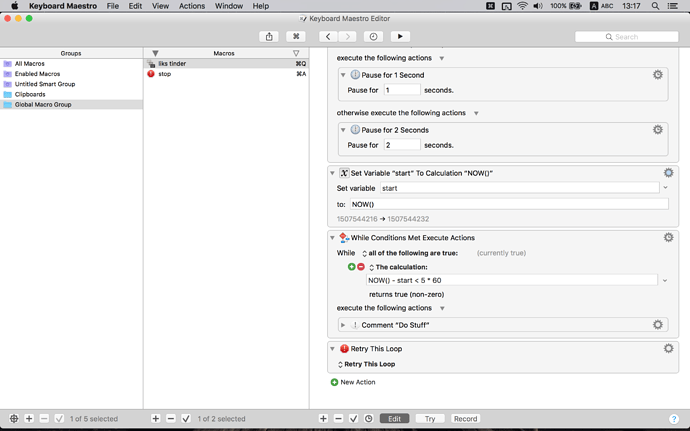Screen dimensions: 690x431
Task: Click the action timing clock icon in footer
Action: [369, 419]
